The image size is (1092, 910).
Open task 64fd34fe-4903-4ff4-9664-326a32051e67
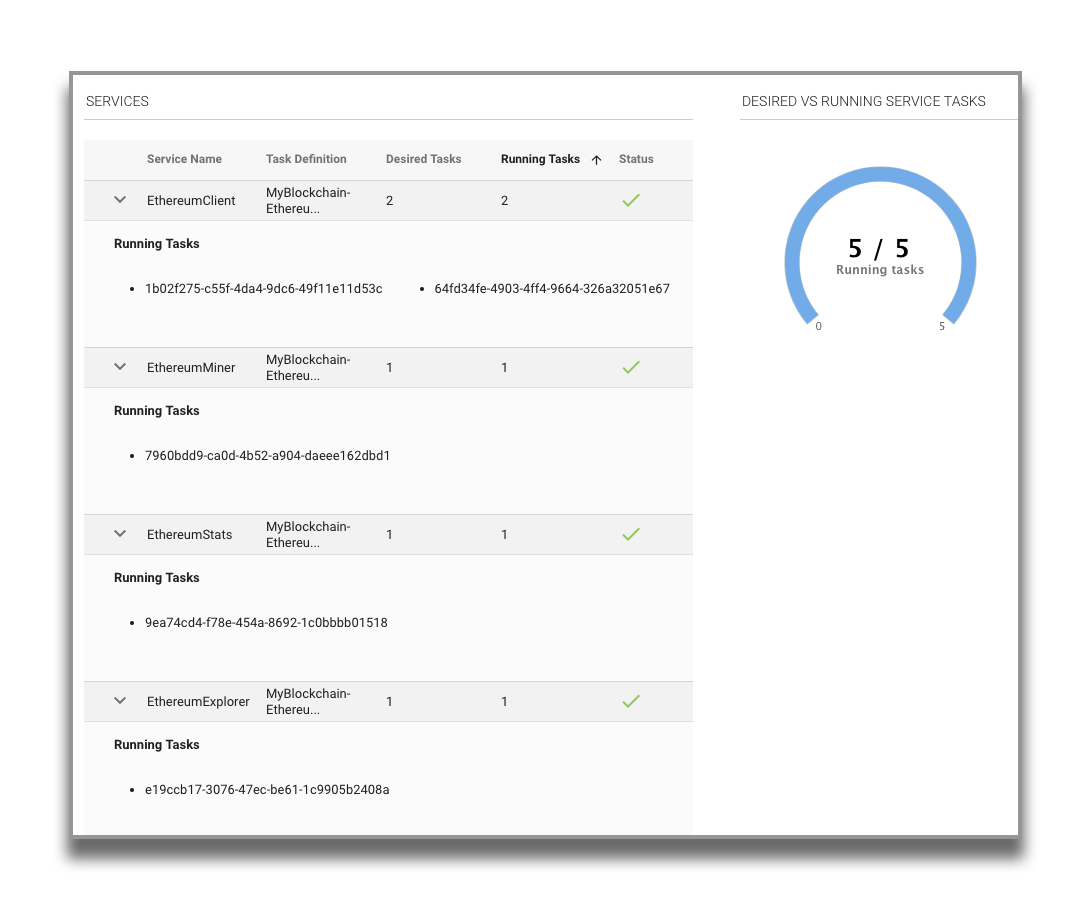551,289
